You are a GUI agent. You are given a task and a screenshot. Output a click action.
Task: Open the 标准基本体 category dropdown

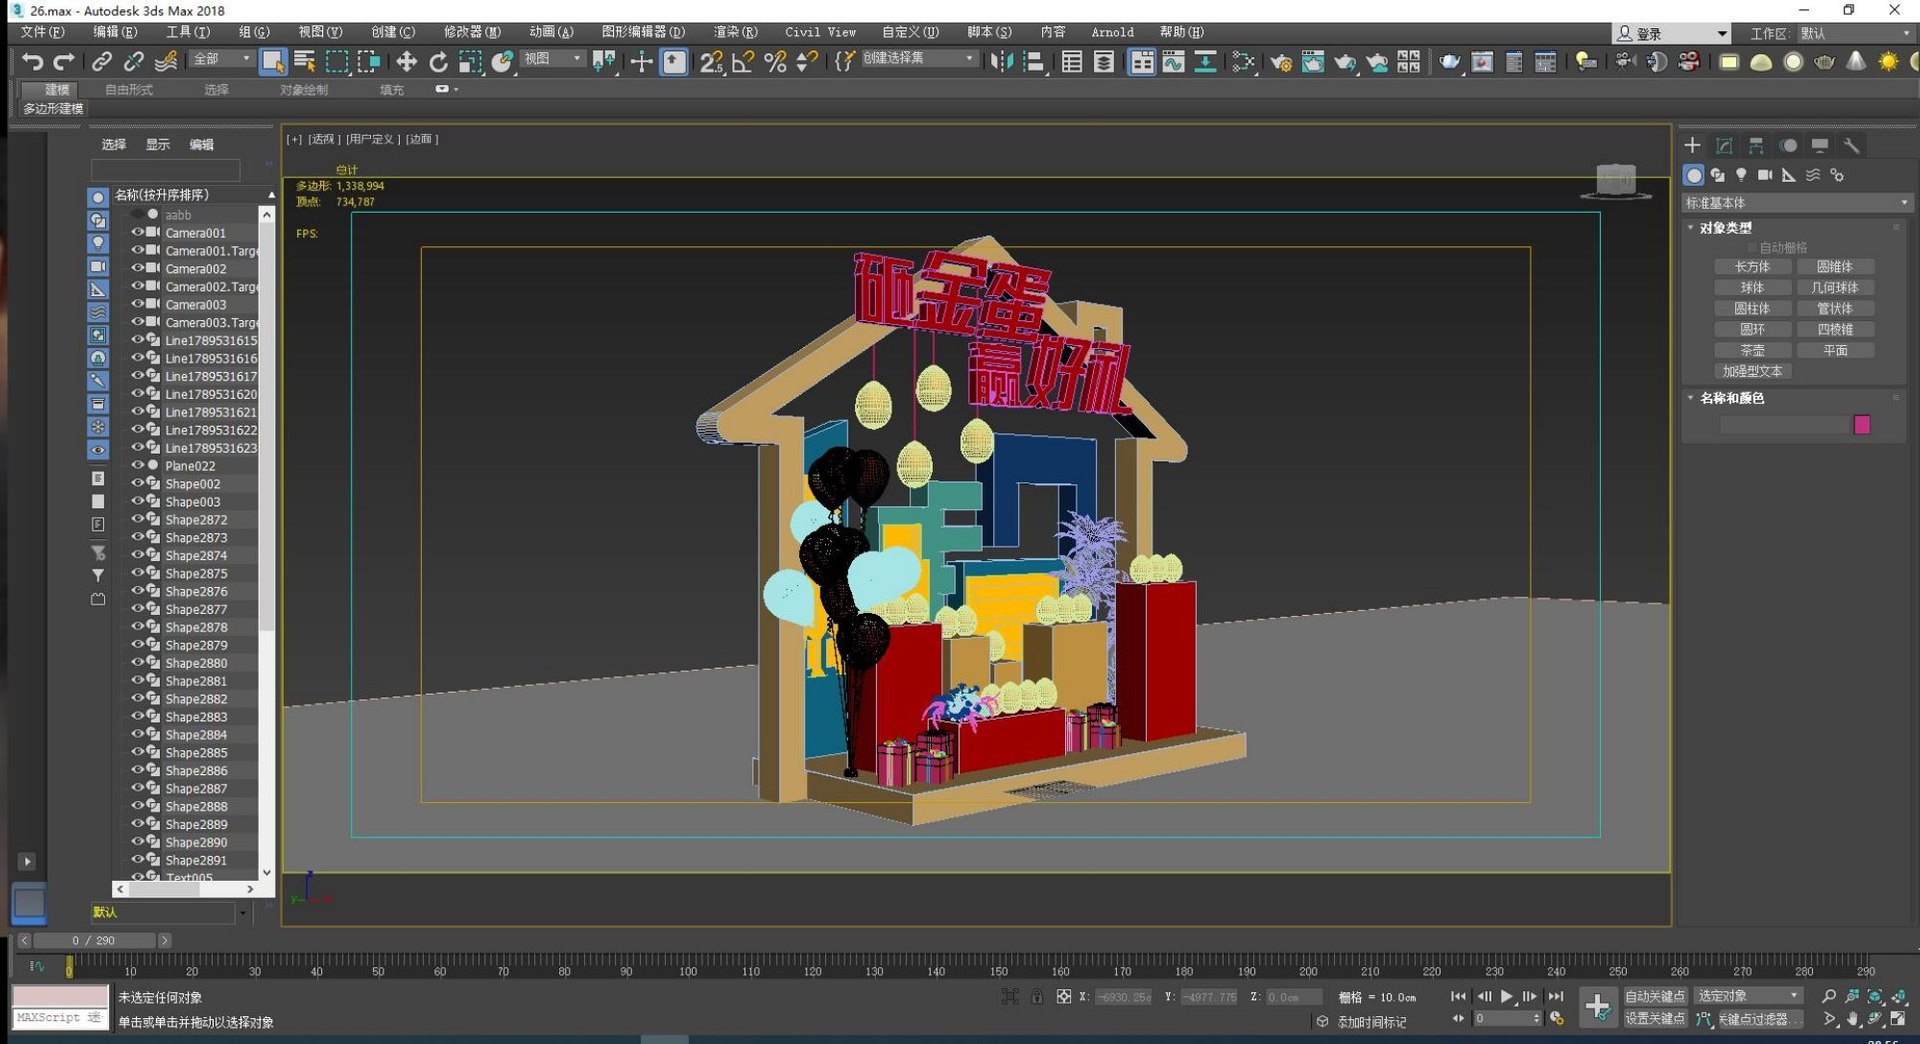point(1796,203)
